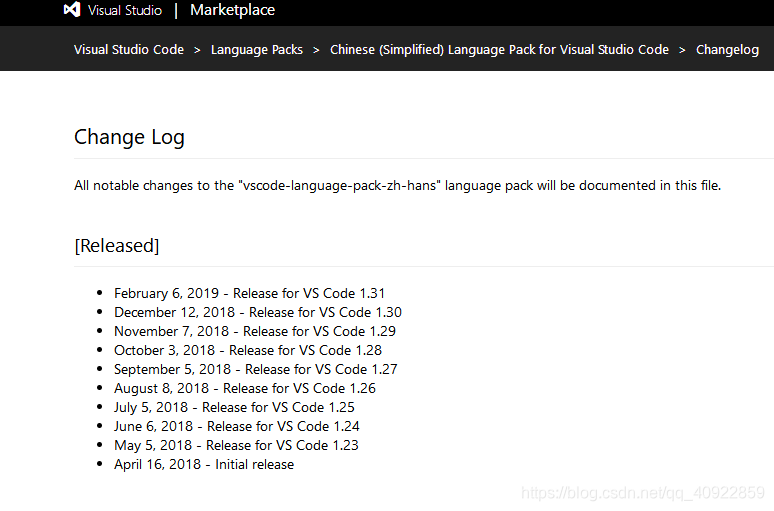Click the VS Code 1.26 release entry

pos(245,389)
